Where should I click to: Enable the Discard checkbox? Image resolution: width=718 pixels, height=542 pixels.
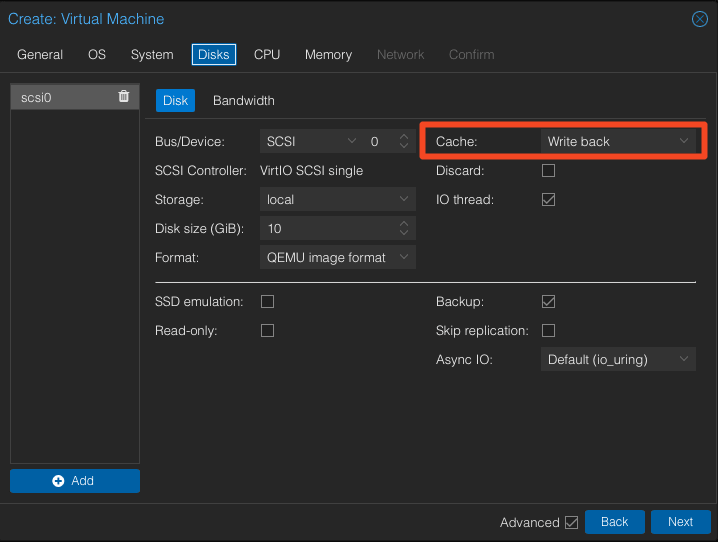tap(548, 171)
